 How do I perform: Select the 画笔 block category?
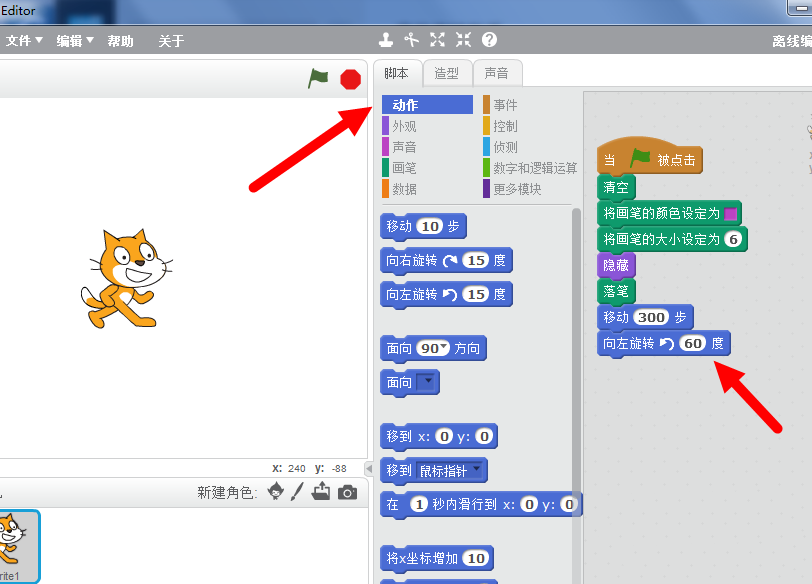pyautogui.click(x=405, y=169)
